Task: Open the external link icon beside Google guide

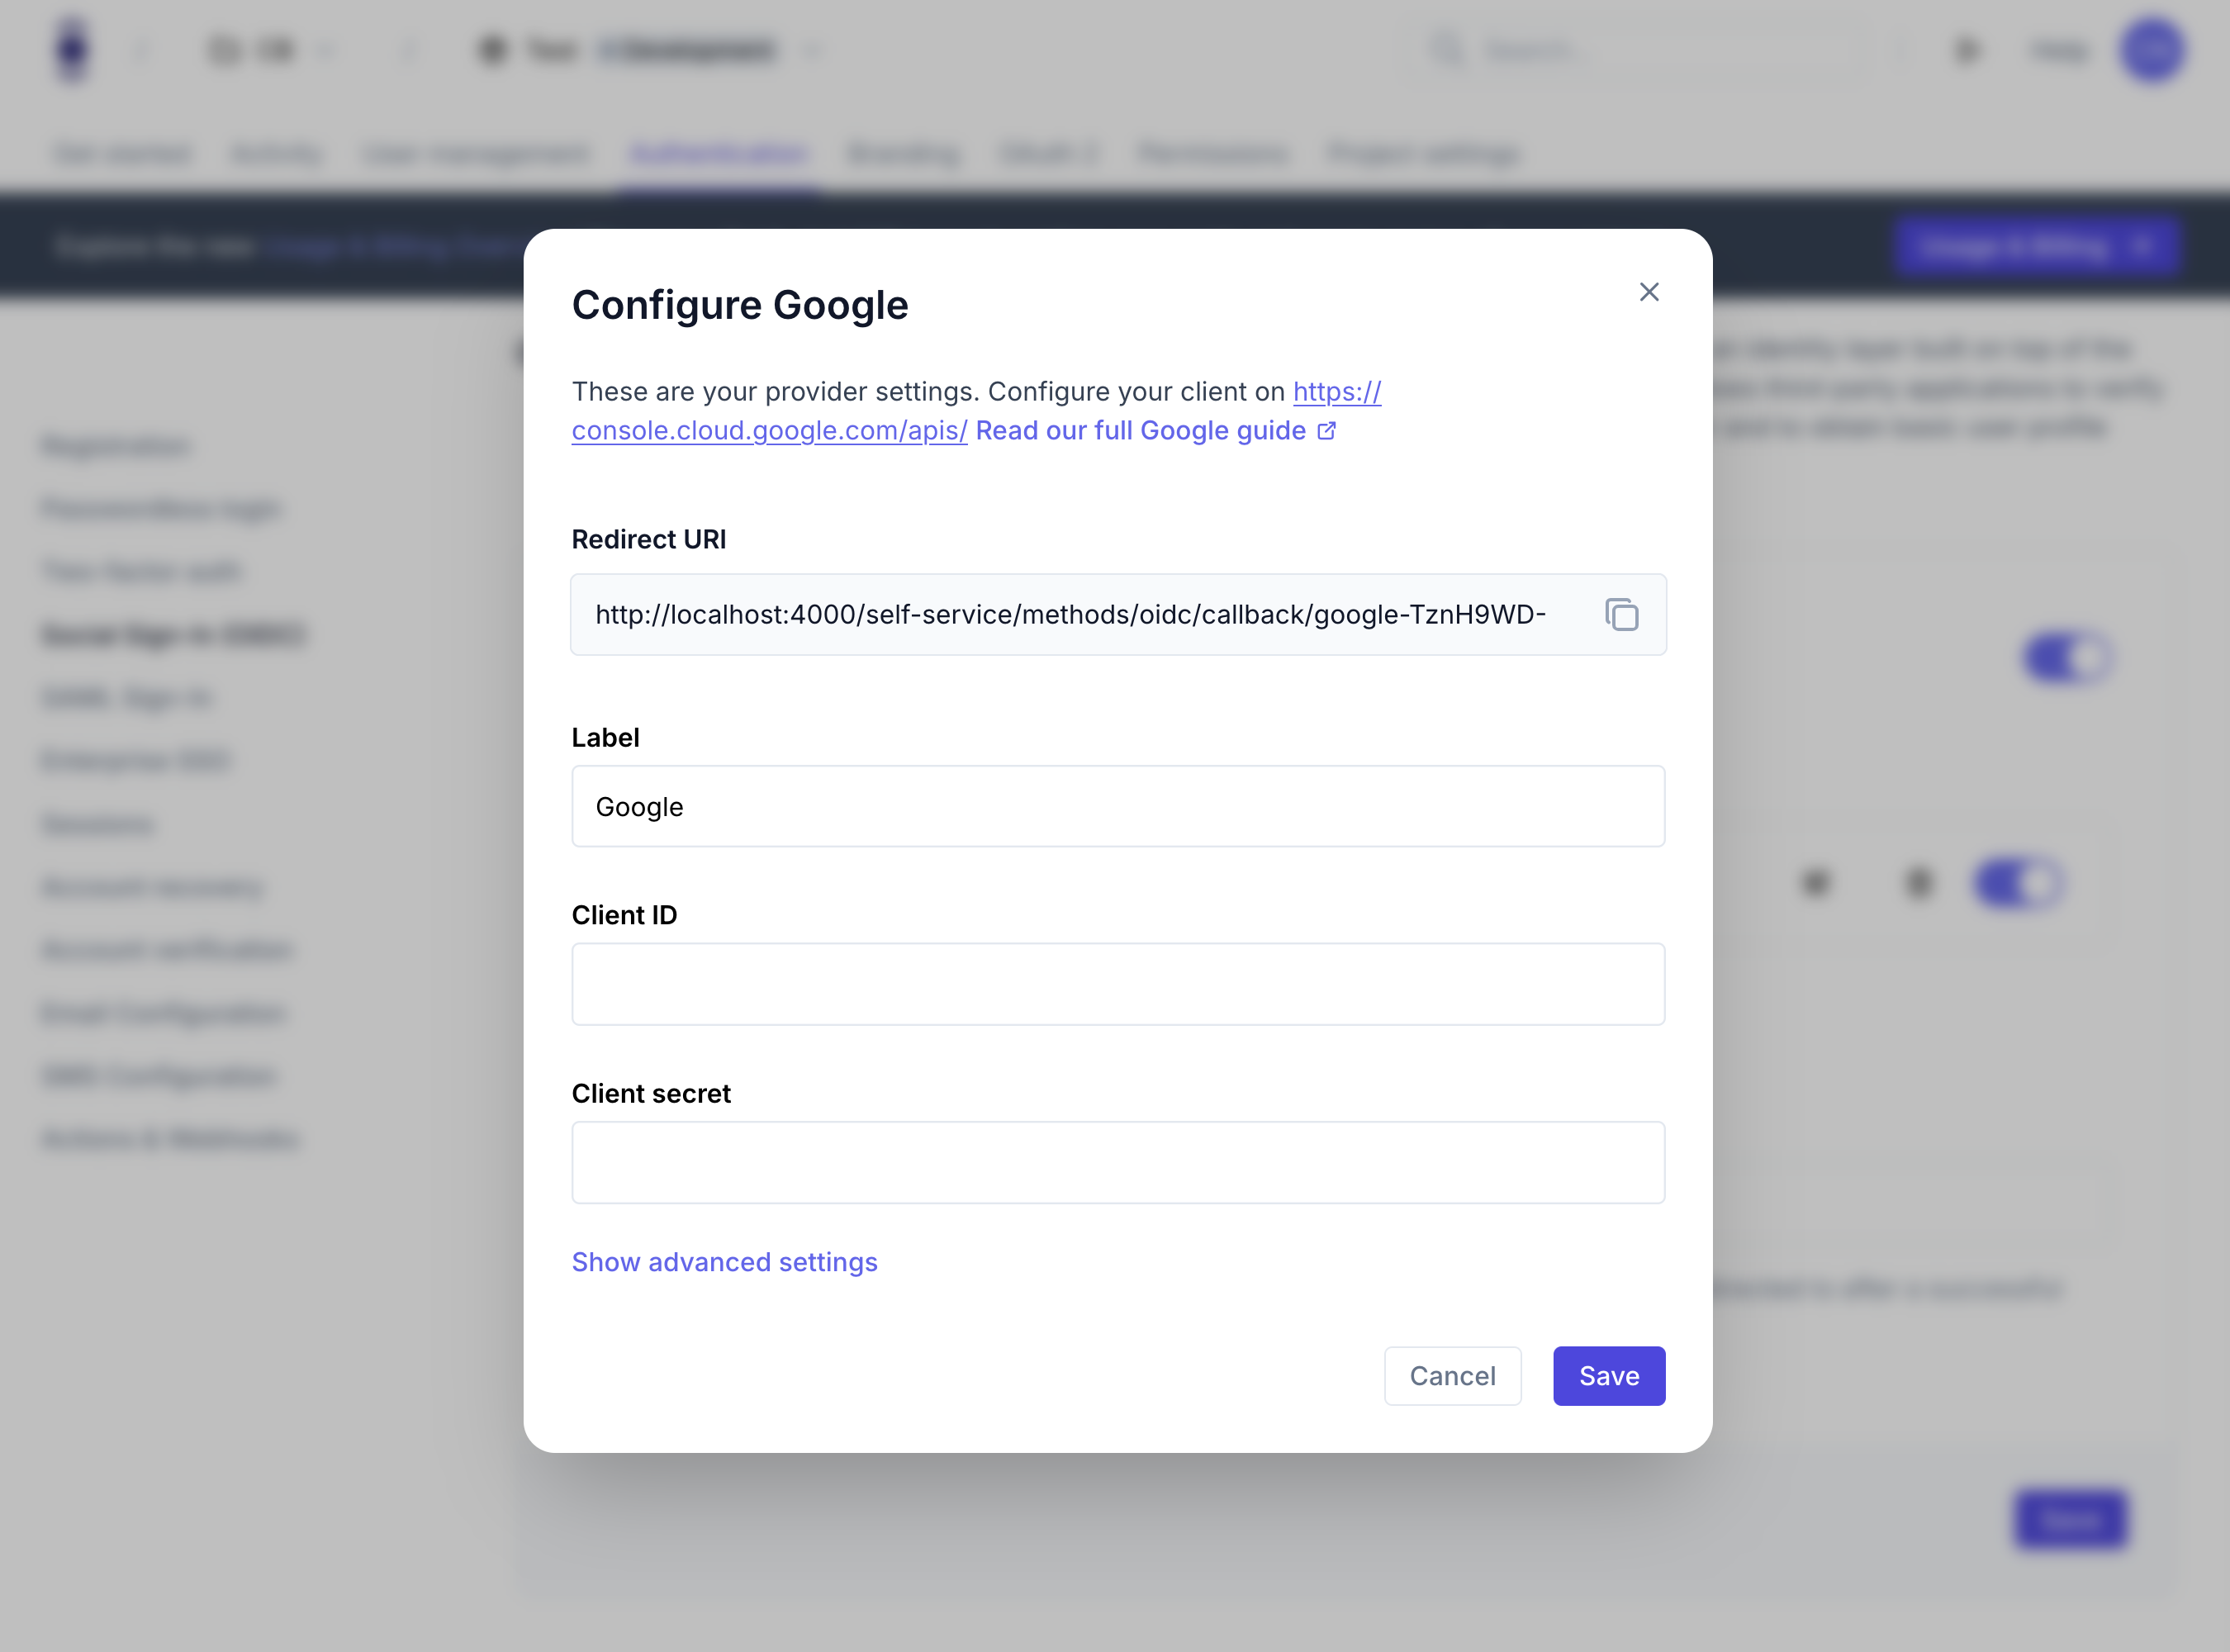Action: (x=1327, y=430)
